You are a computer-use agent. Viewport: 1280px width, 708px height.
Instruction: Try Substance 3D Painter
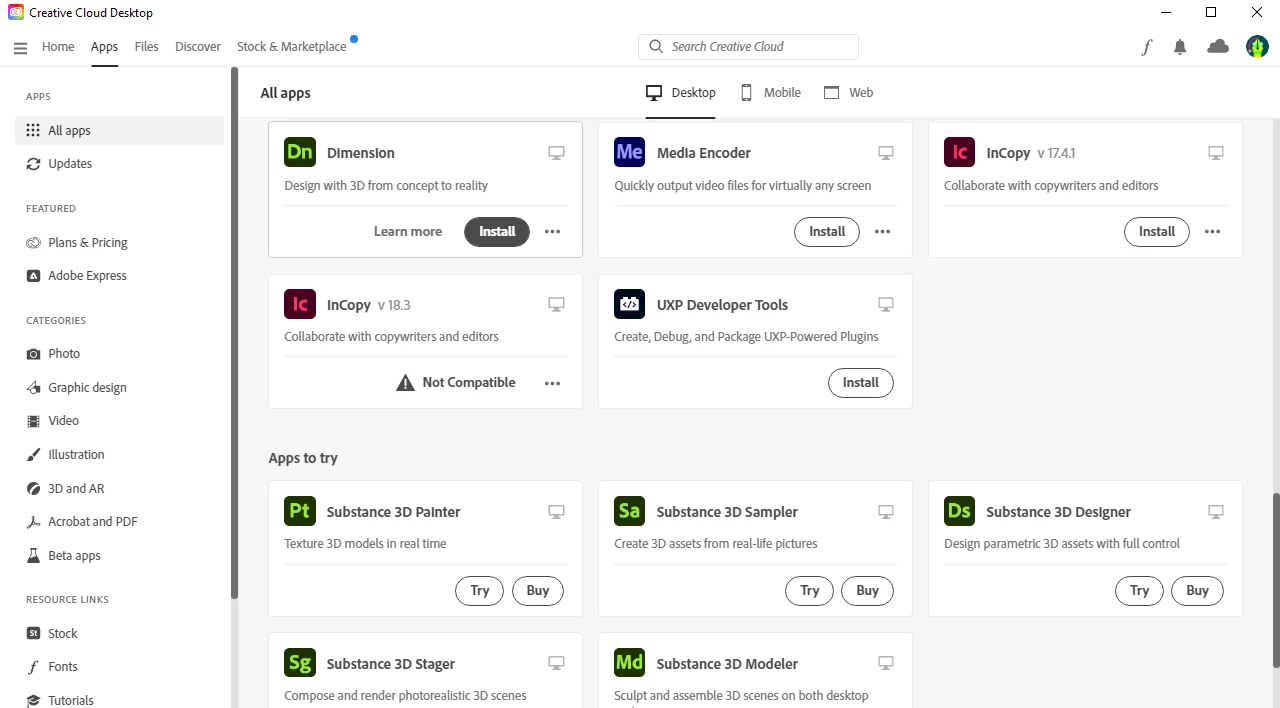coord(480,591)
